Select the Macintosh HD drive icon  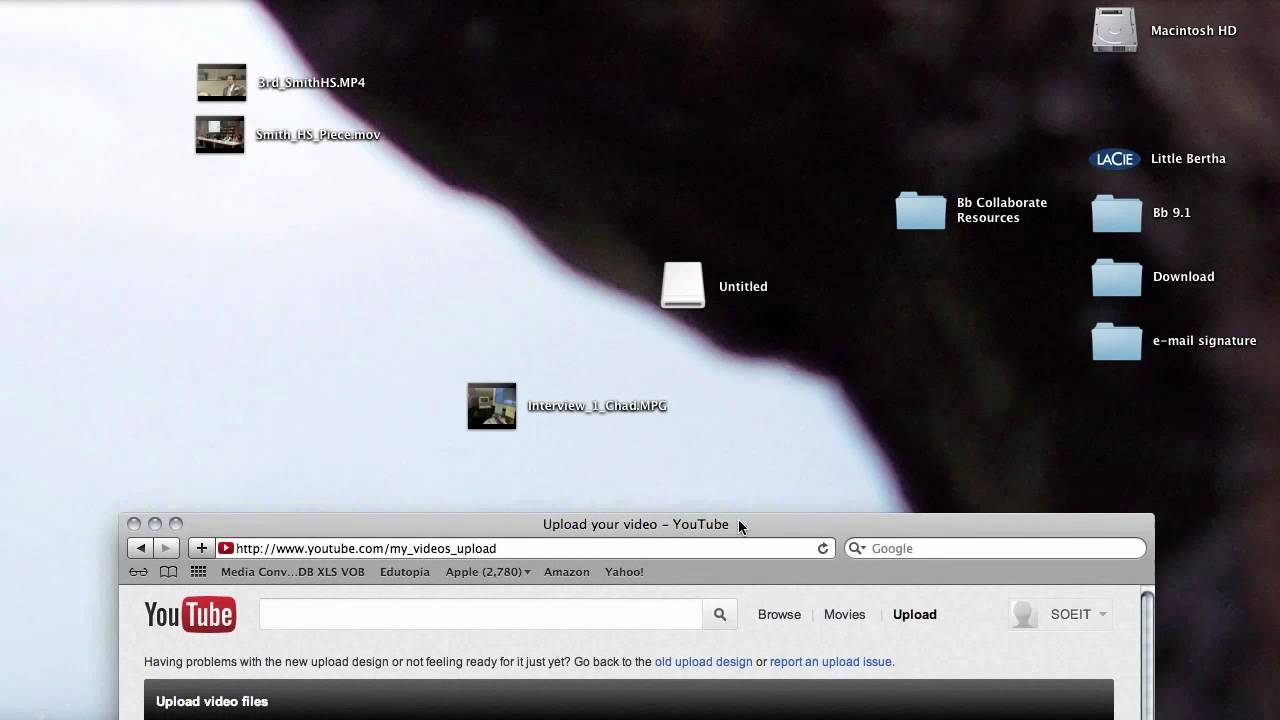pyautogui.click(x=1115, y=30)
